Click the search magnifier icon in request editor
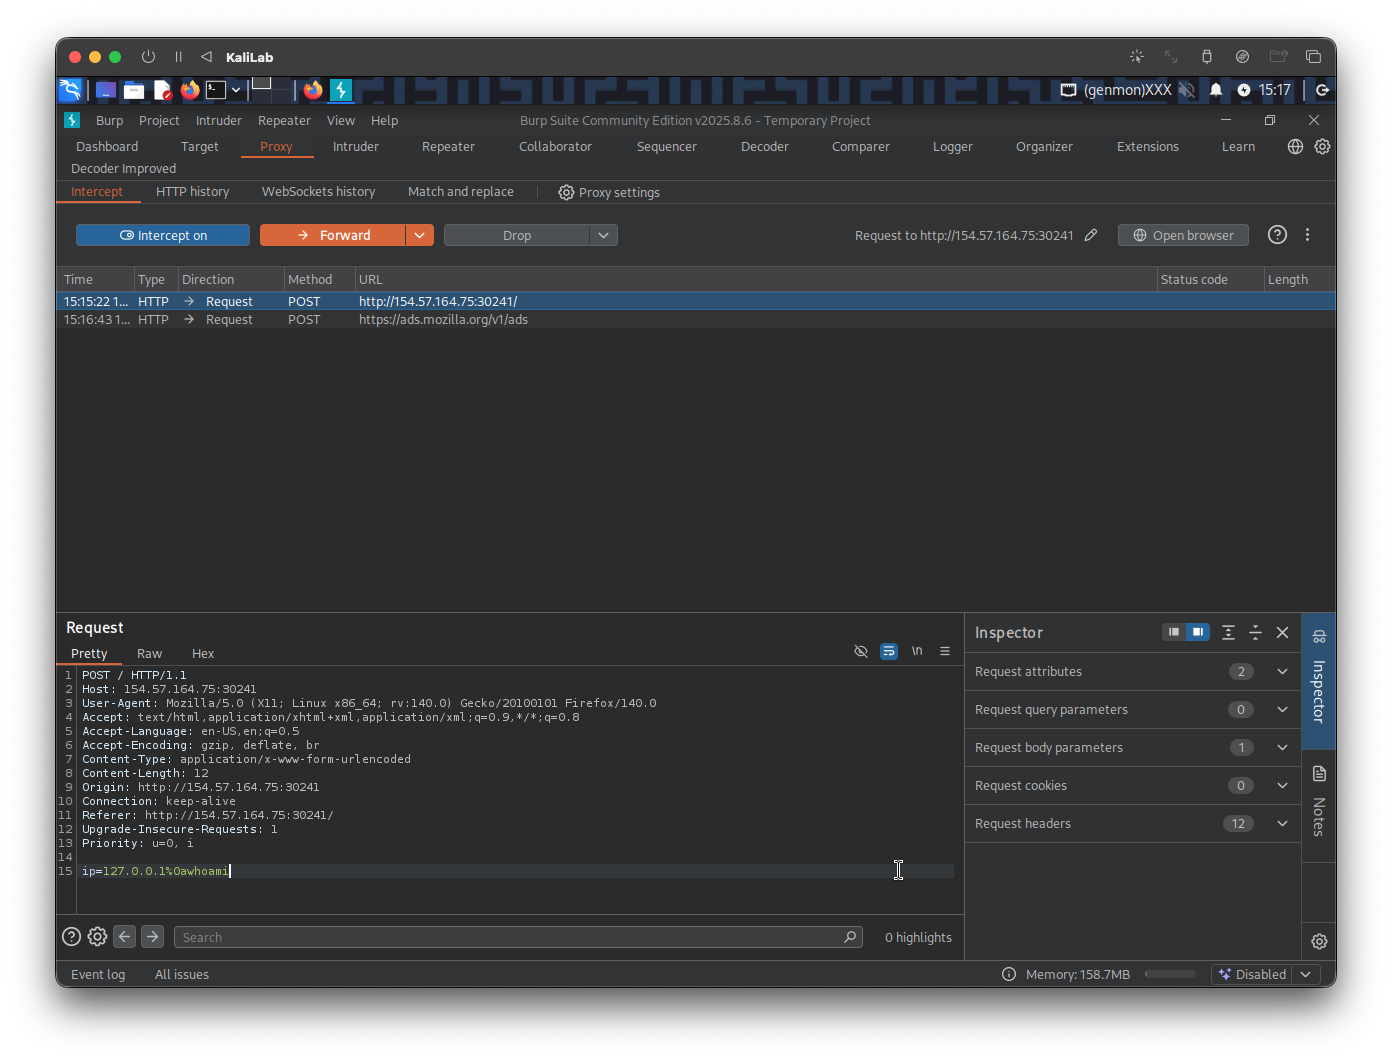Viewport: 1392px width, 1061px height. [850, 937]
